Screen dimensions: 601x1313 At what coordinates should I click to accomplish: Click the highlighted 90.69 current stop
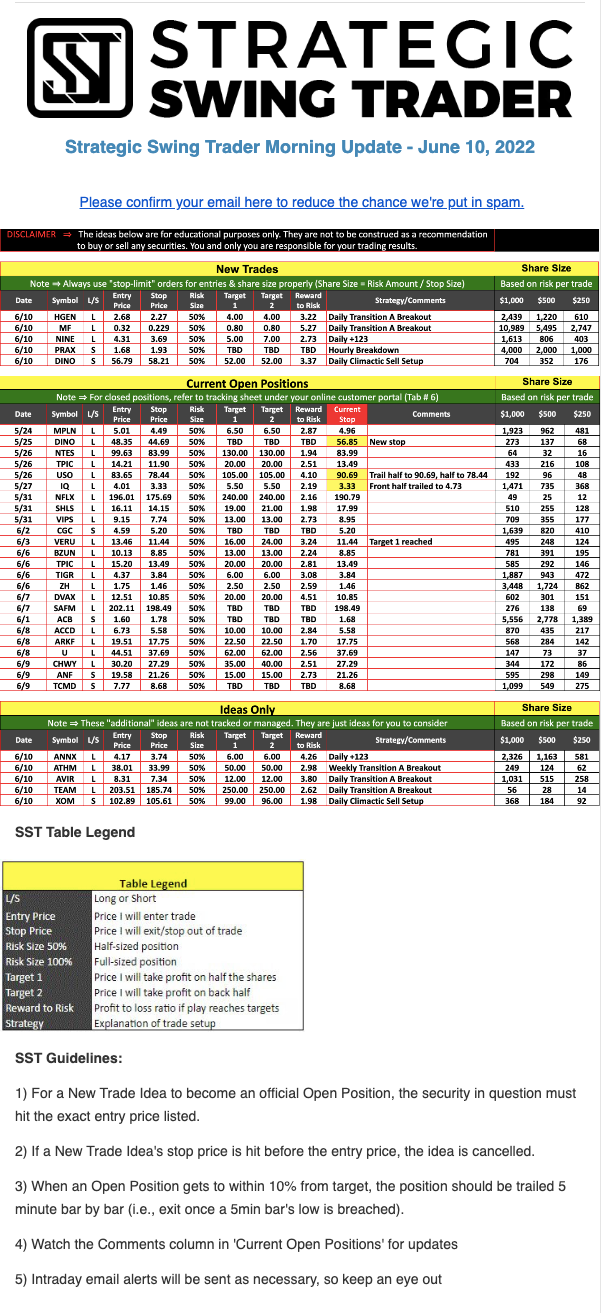(x=347, y=474)
